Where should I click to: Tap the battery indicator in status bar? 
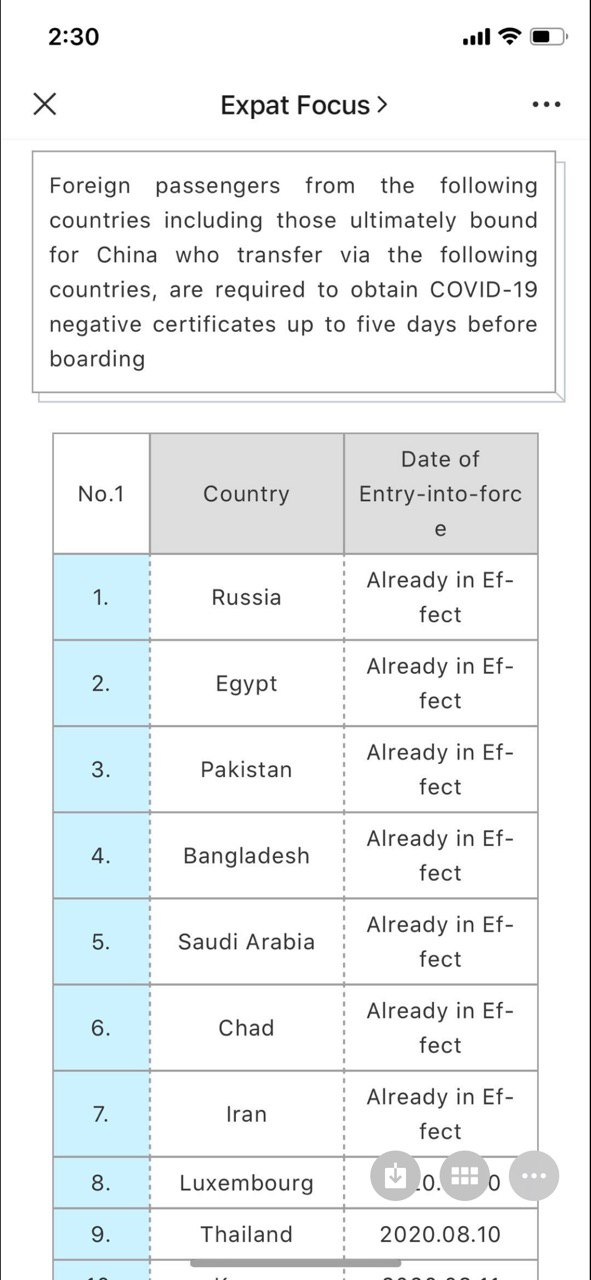pyautogui.click(x=548, y=37)
